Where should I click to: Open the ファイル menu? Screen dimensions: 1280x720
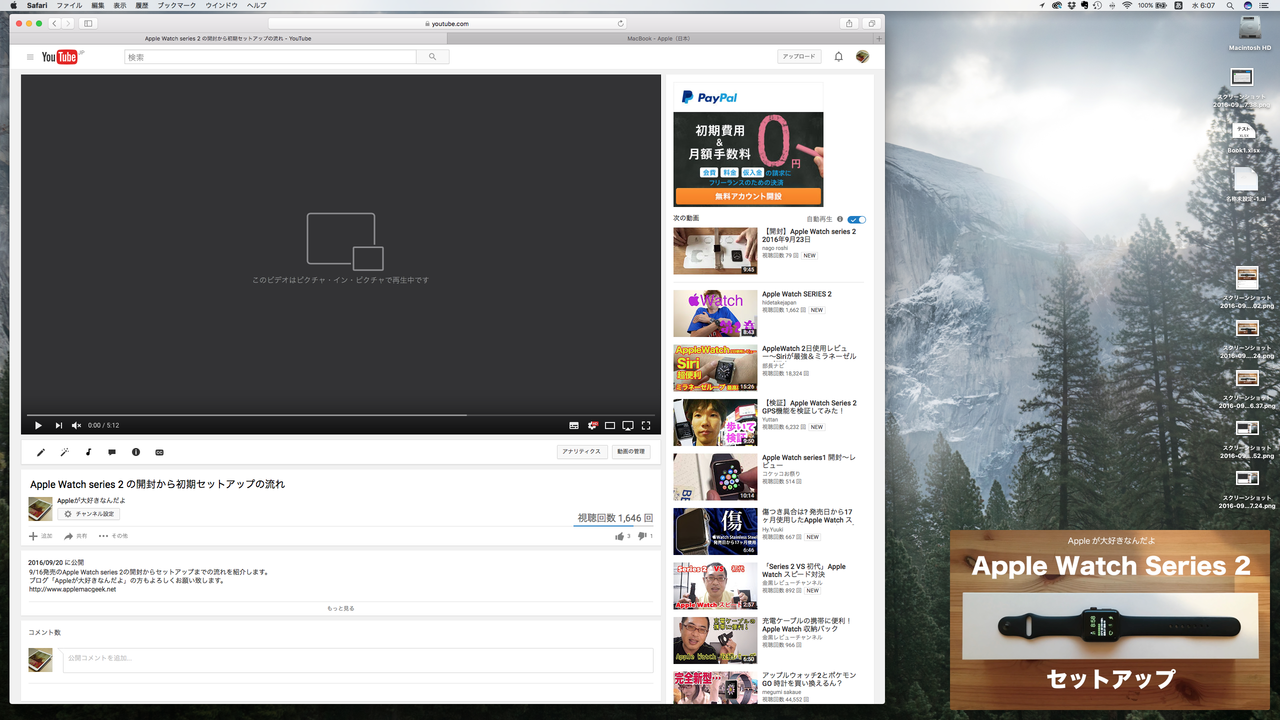coord(69,5)
